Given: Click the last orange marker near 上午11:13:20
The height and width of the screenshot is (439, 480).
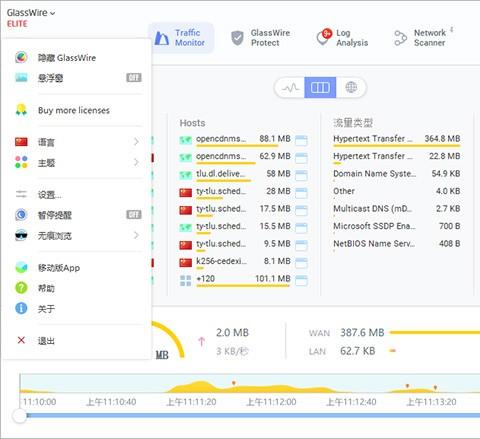Looking at the screenshot, I should coord(435,387).
